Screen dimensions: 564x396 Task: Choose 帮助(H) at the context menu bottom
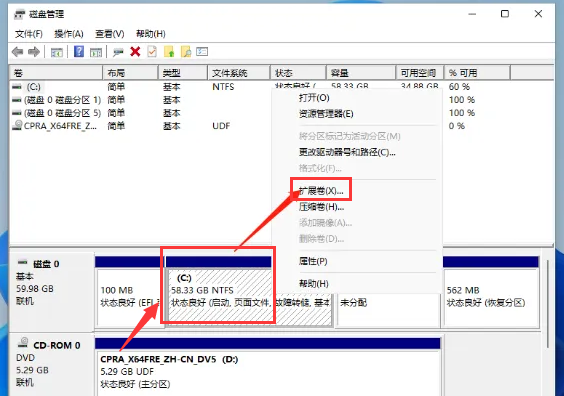pos(314,283)
